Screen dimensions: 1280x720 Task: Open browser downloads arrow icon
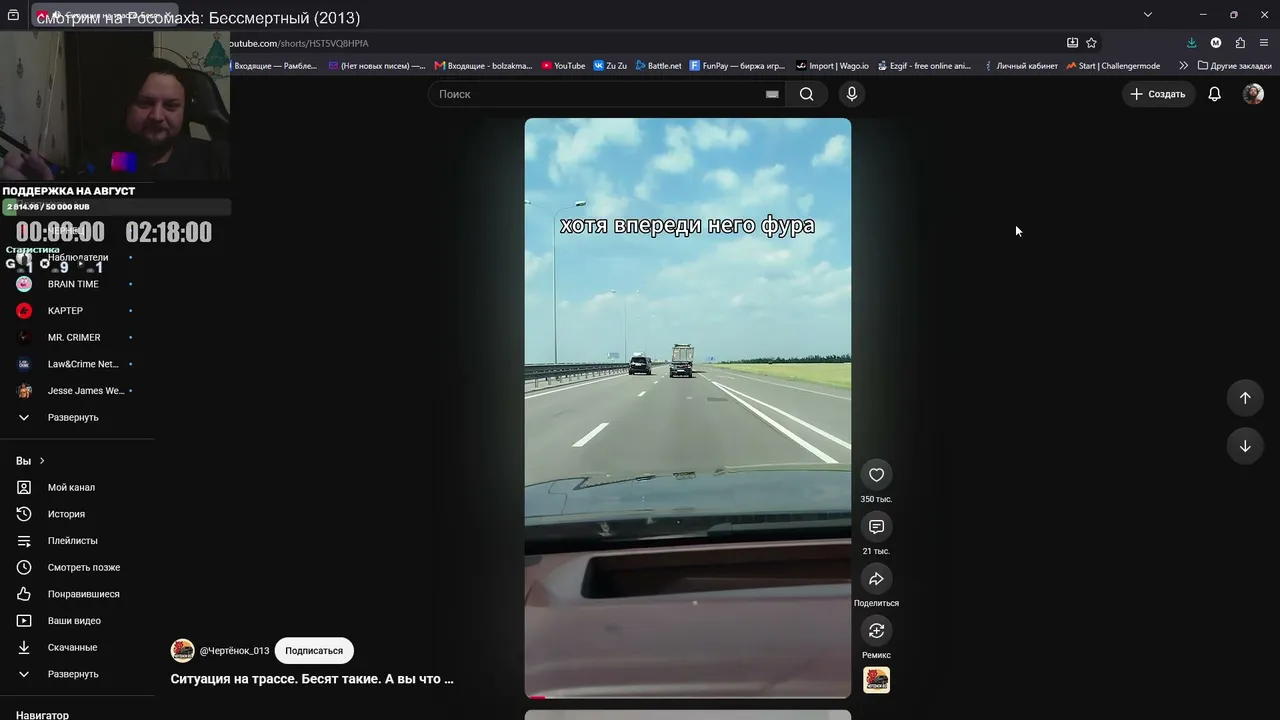1191,43
